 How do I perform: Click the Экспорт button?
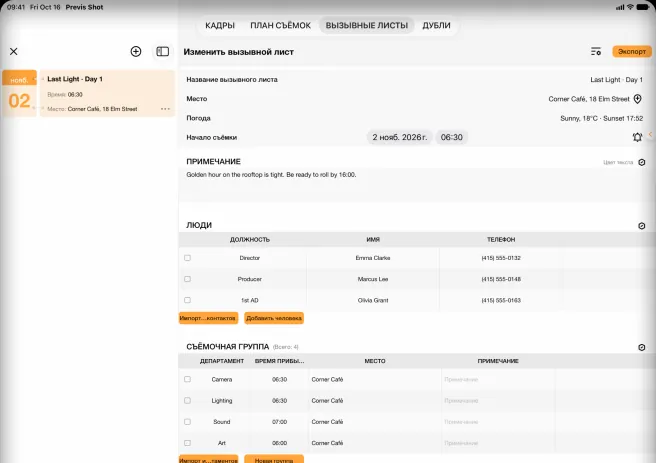tap(632, 51)
